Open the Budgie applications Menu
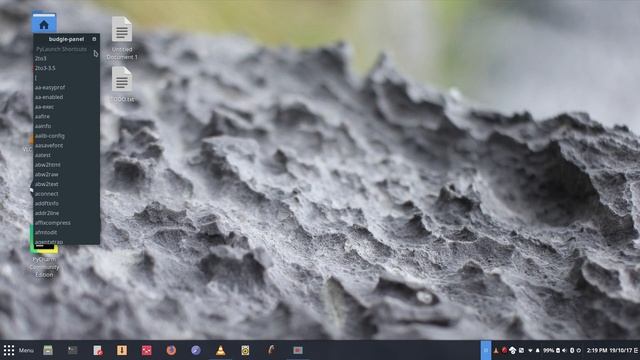 pyautogui.click(x=19, y=350)
